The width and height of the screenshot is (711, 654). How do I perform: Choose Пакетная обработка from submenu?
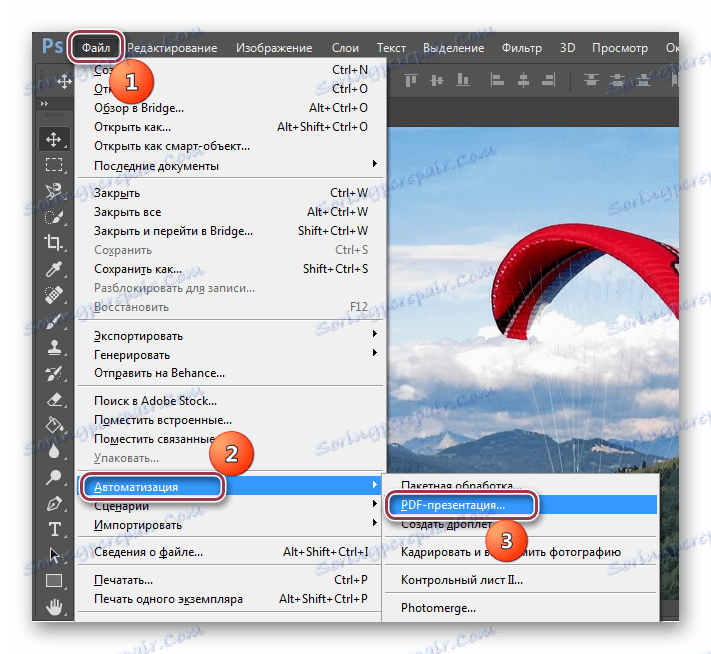(521, 485)
